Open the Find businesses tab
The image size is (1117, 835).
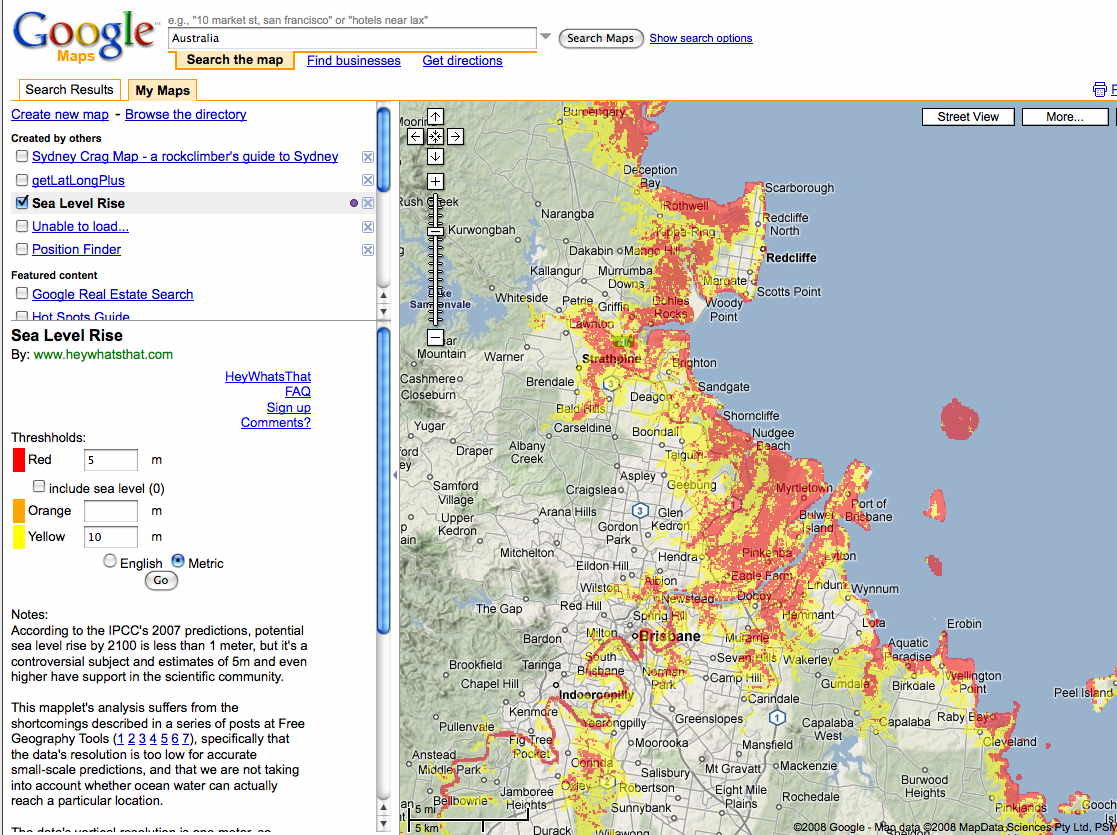353,61
